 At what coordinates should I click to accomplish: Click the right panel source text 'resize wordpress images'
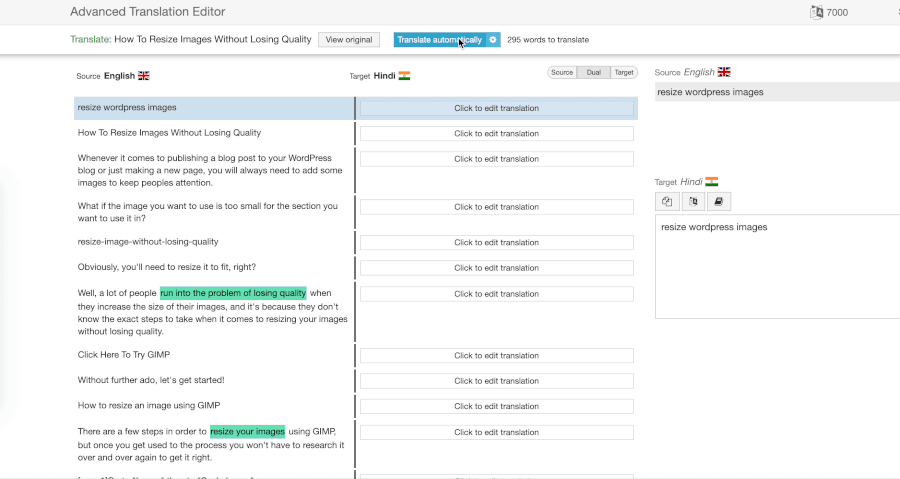(710, 92)
